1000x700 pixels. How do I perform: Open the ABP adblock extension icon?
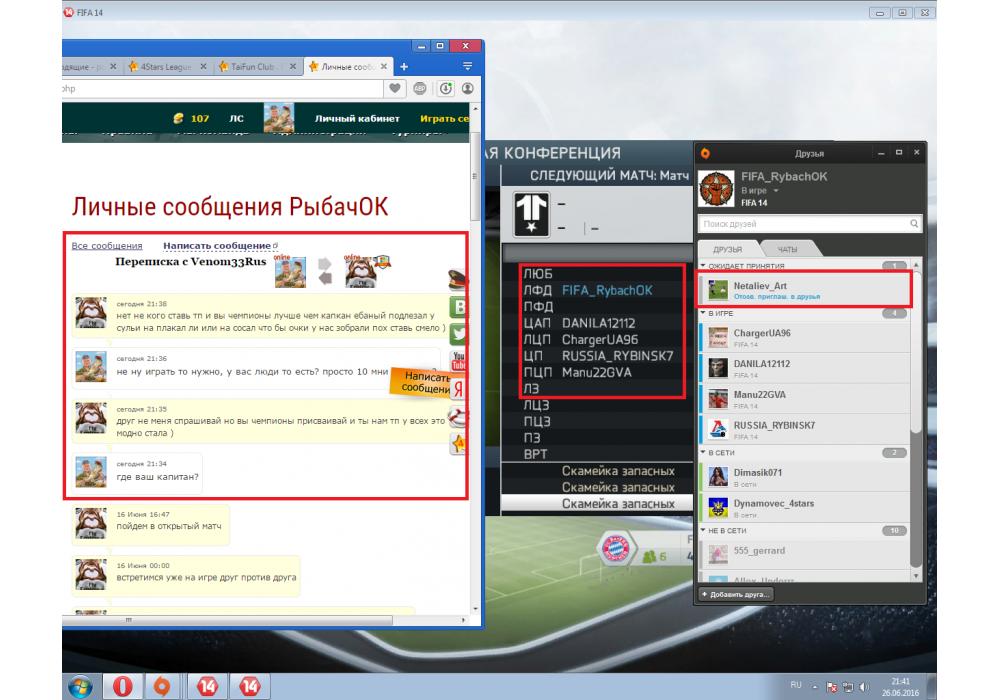[x=420, y=89]
